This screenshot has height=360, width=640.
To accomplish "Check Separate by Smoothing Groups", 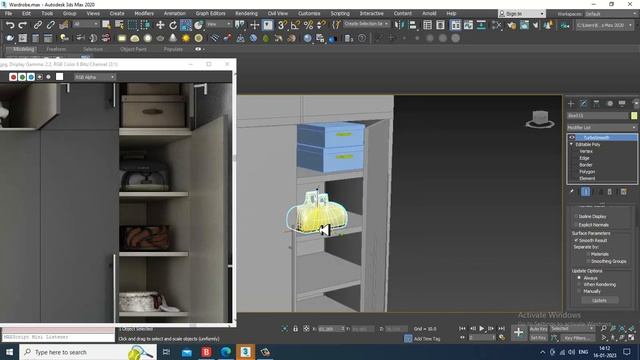I will tap(588, 261).
